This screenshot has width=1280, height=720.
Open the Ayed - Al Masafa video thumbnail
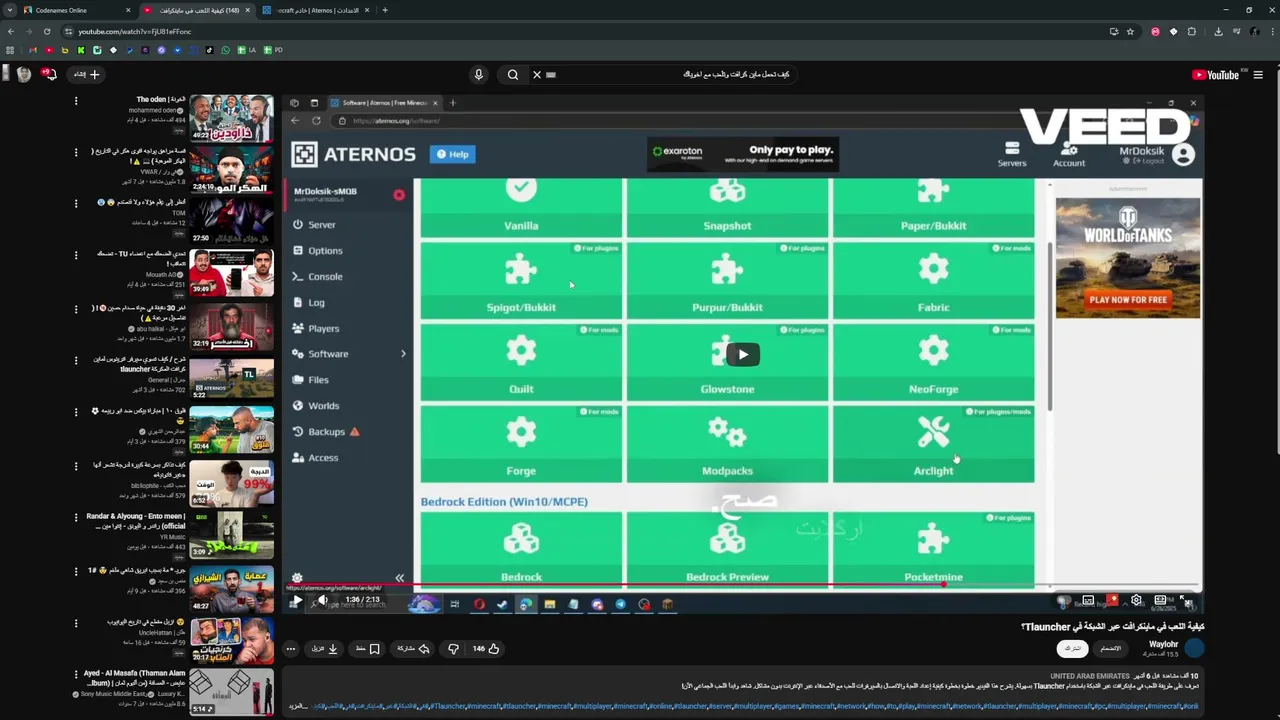click(231, 692)
